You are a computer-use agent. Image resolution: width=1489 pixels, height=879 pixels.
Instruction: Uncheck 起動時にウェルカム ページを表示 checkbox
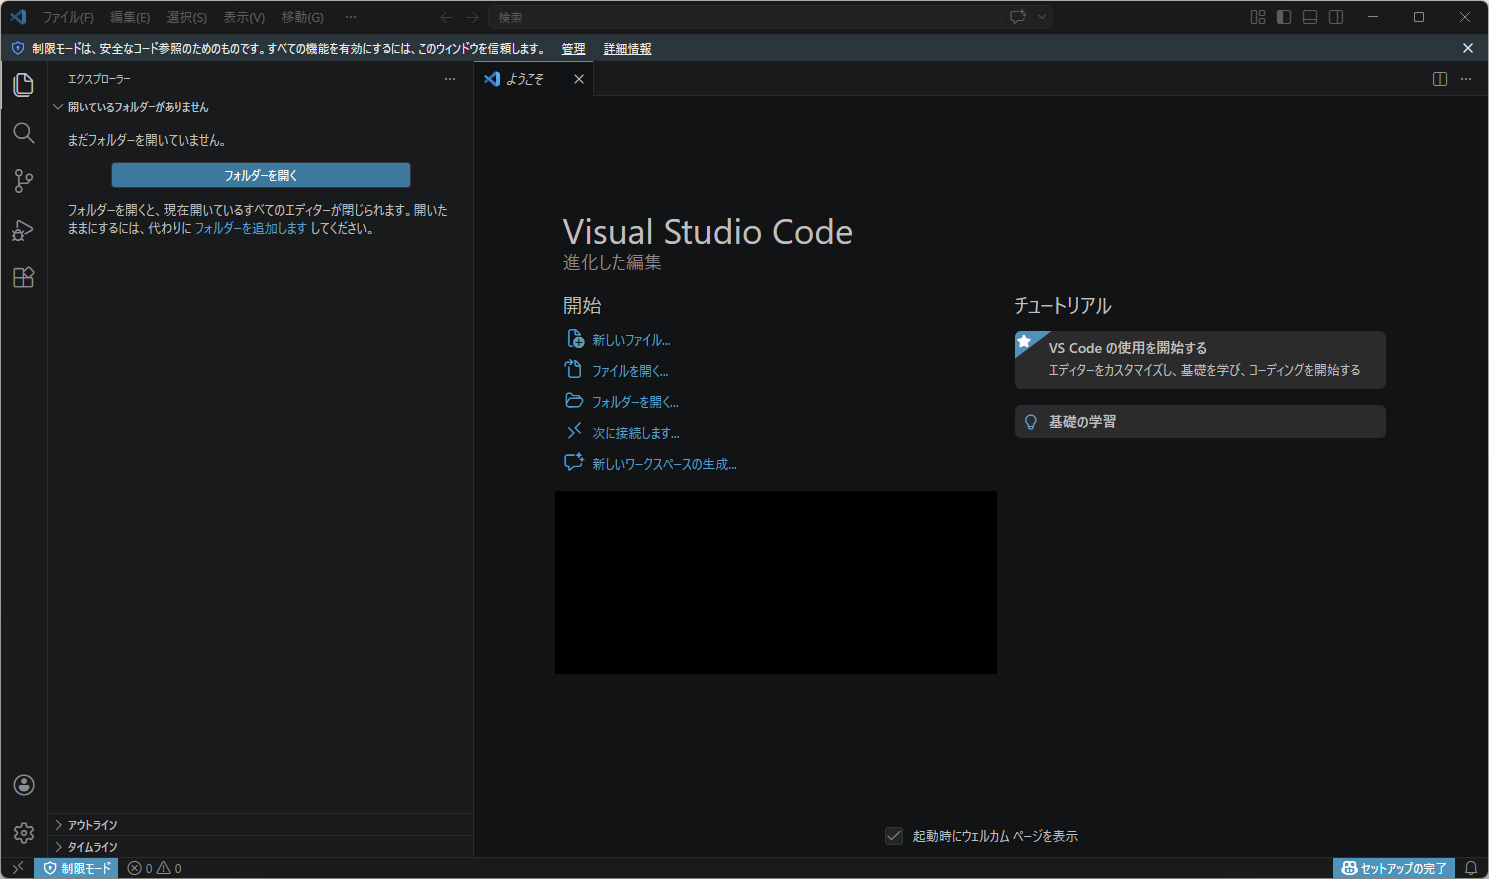point(894,836)
